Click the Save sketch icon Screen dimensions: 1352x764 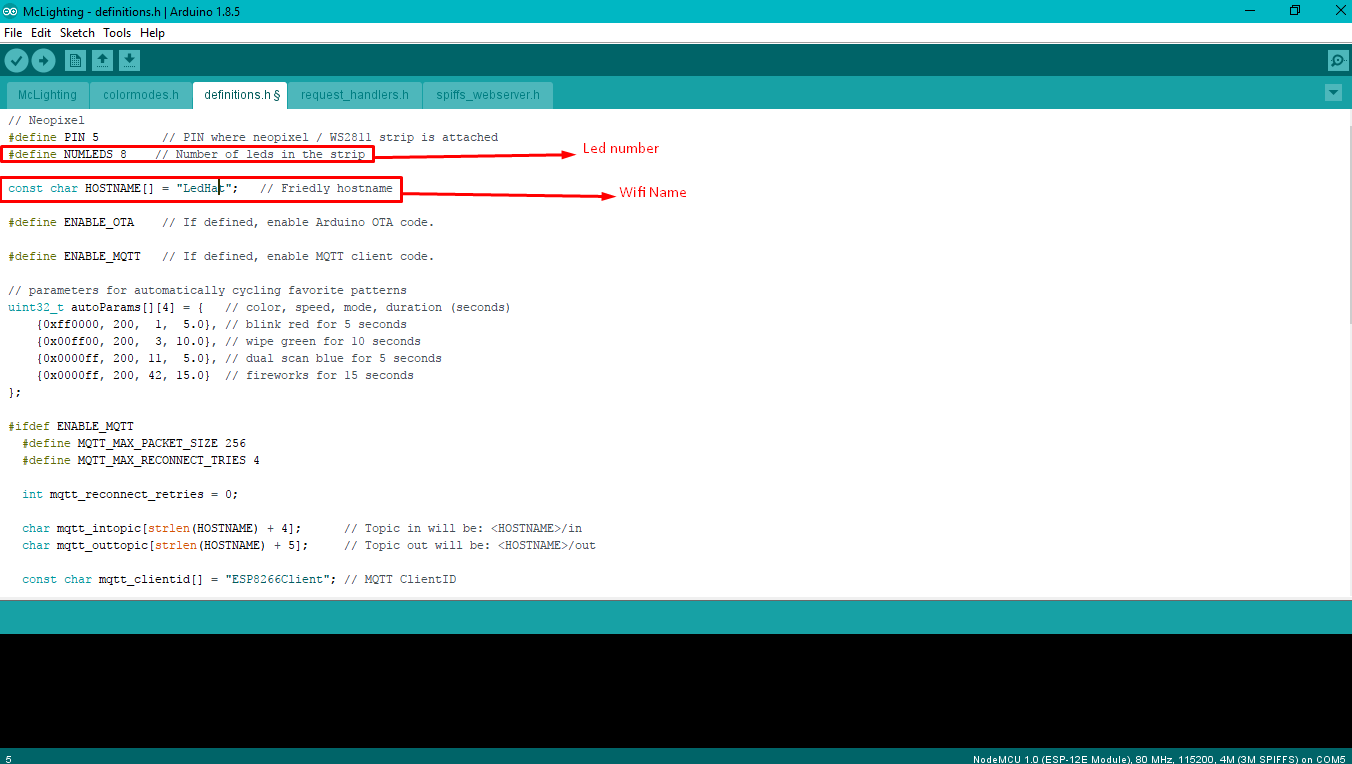coord(129,60)
